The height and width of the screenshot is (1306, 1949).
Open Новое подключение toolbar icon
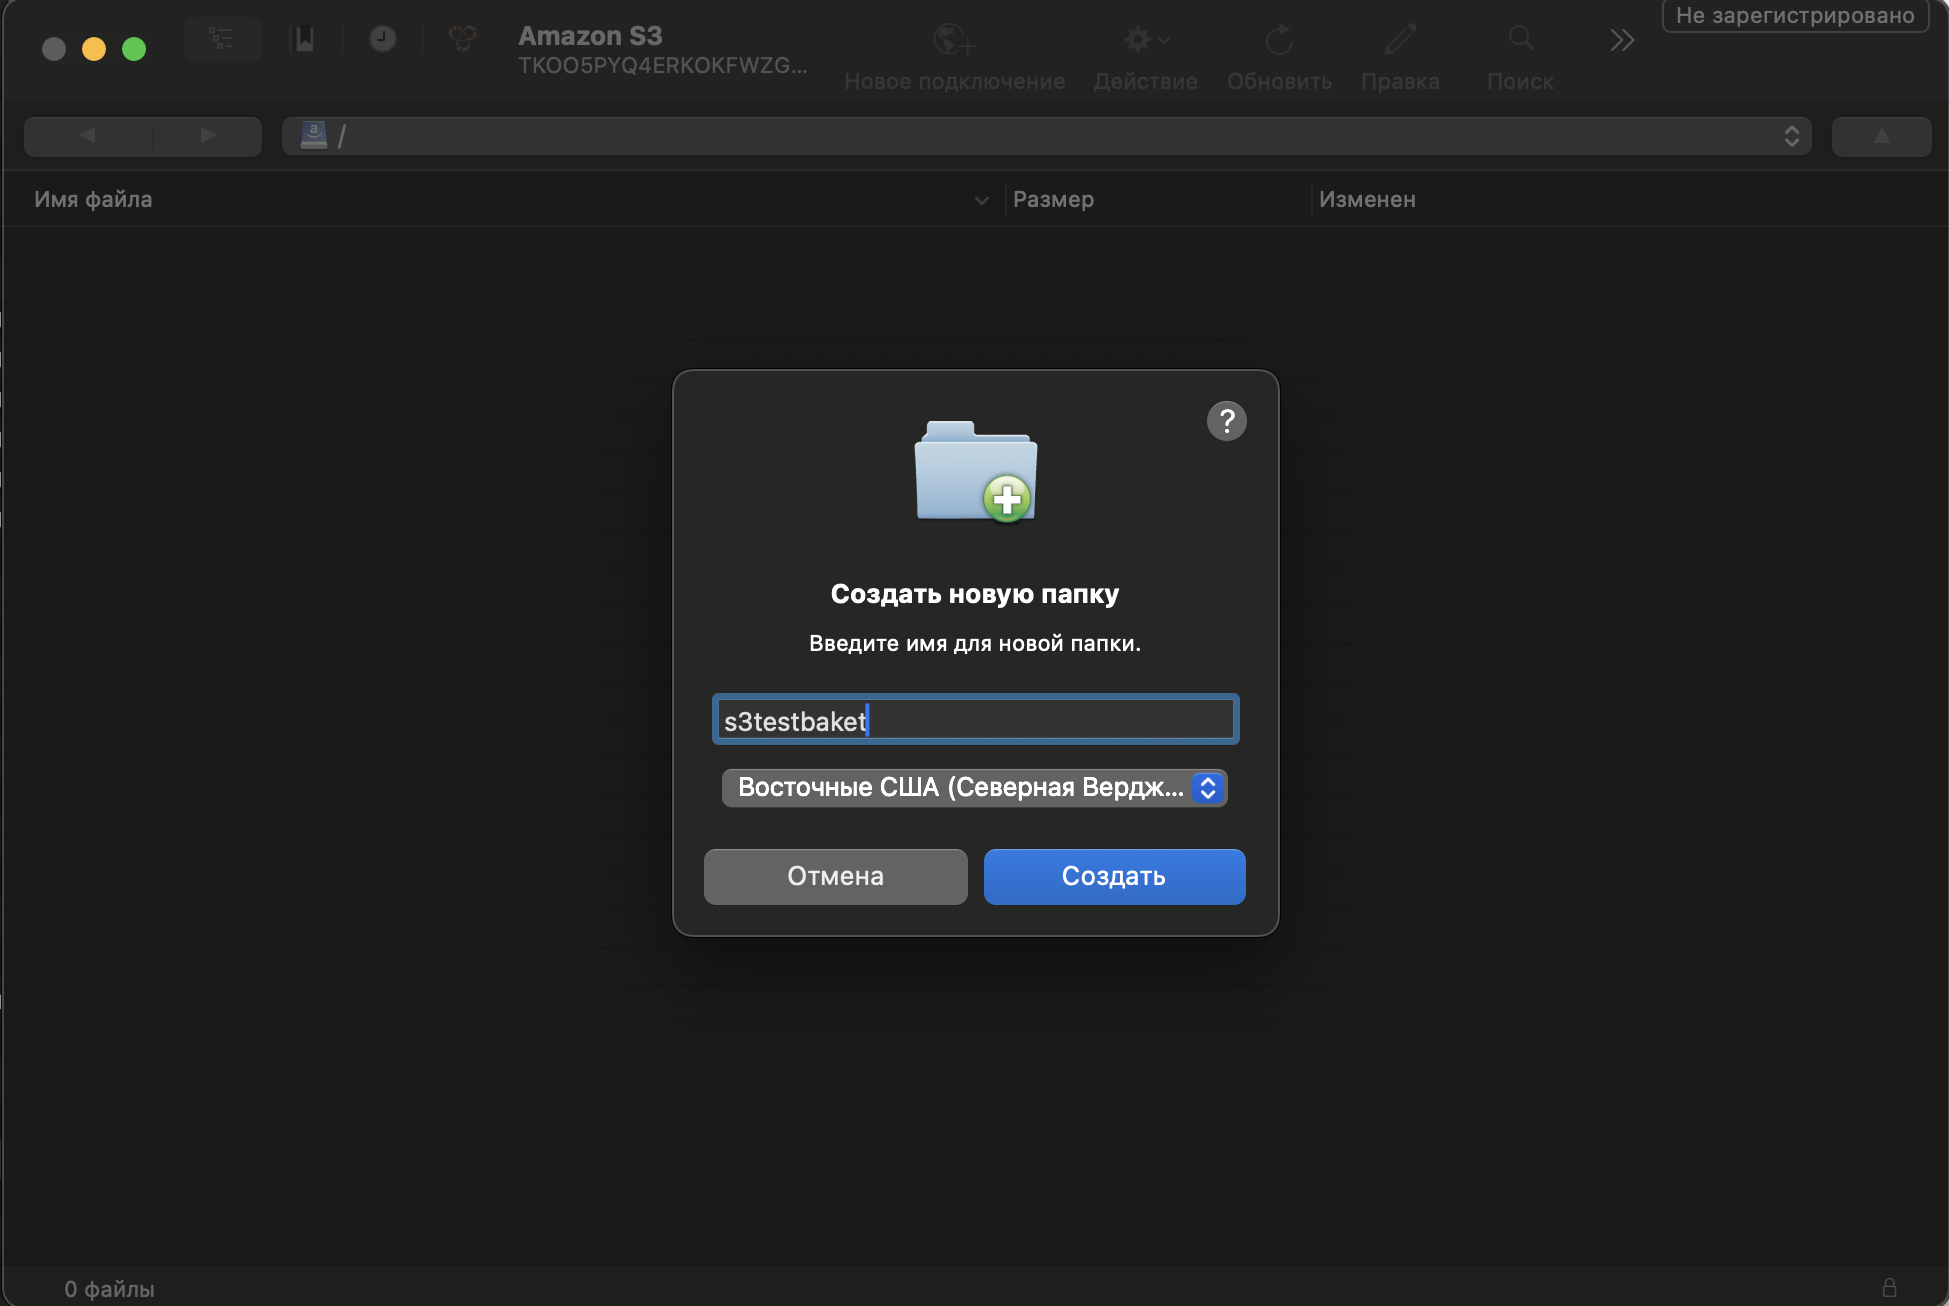tap(954, 40)
